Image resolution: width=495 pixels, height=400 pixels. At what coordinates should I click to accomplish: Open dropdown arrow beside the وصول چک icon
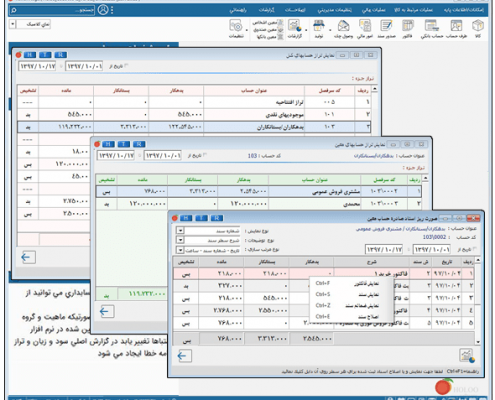[330, 30]
